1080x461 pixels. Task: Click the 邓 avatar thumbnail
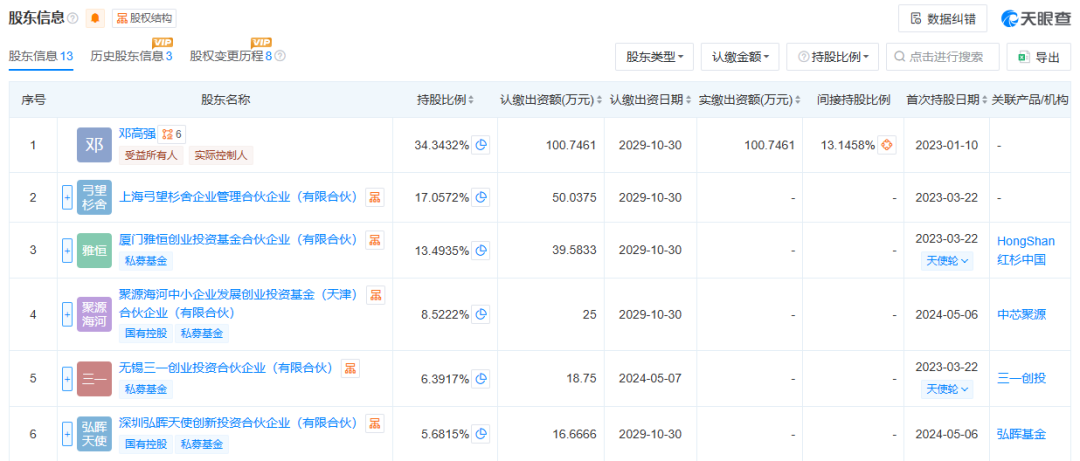click(x=94, y=145)
